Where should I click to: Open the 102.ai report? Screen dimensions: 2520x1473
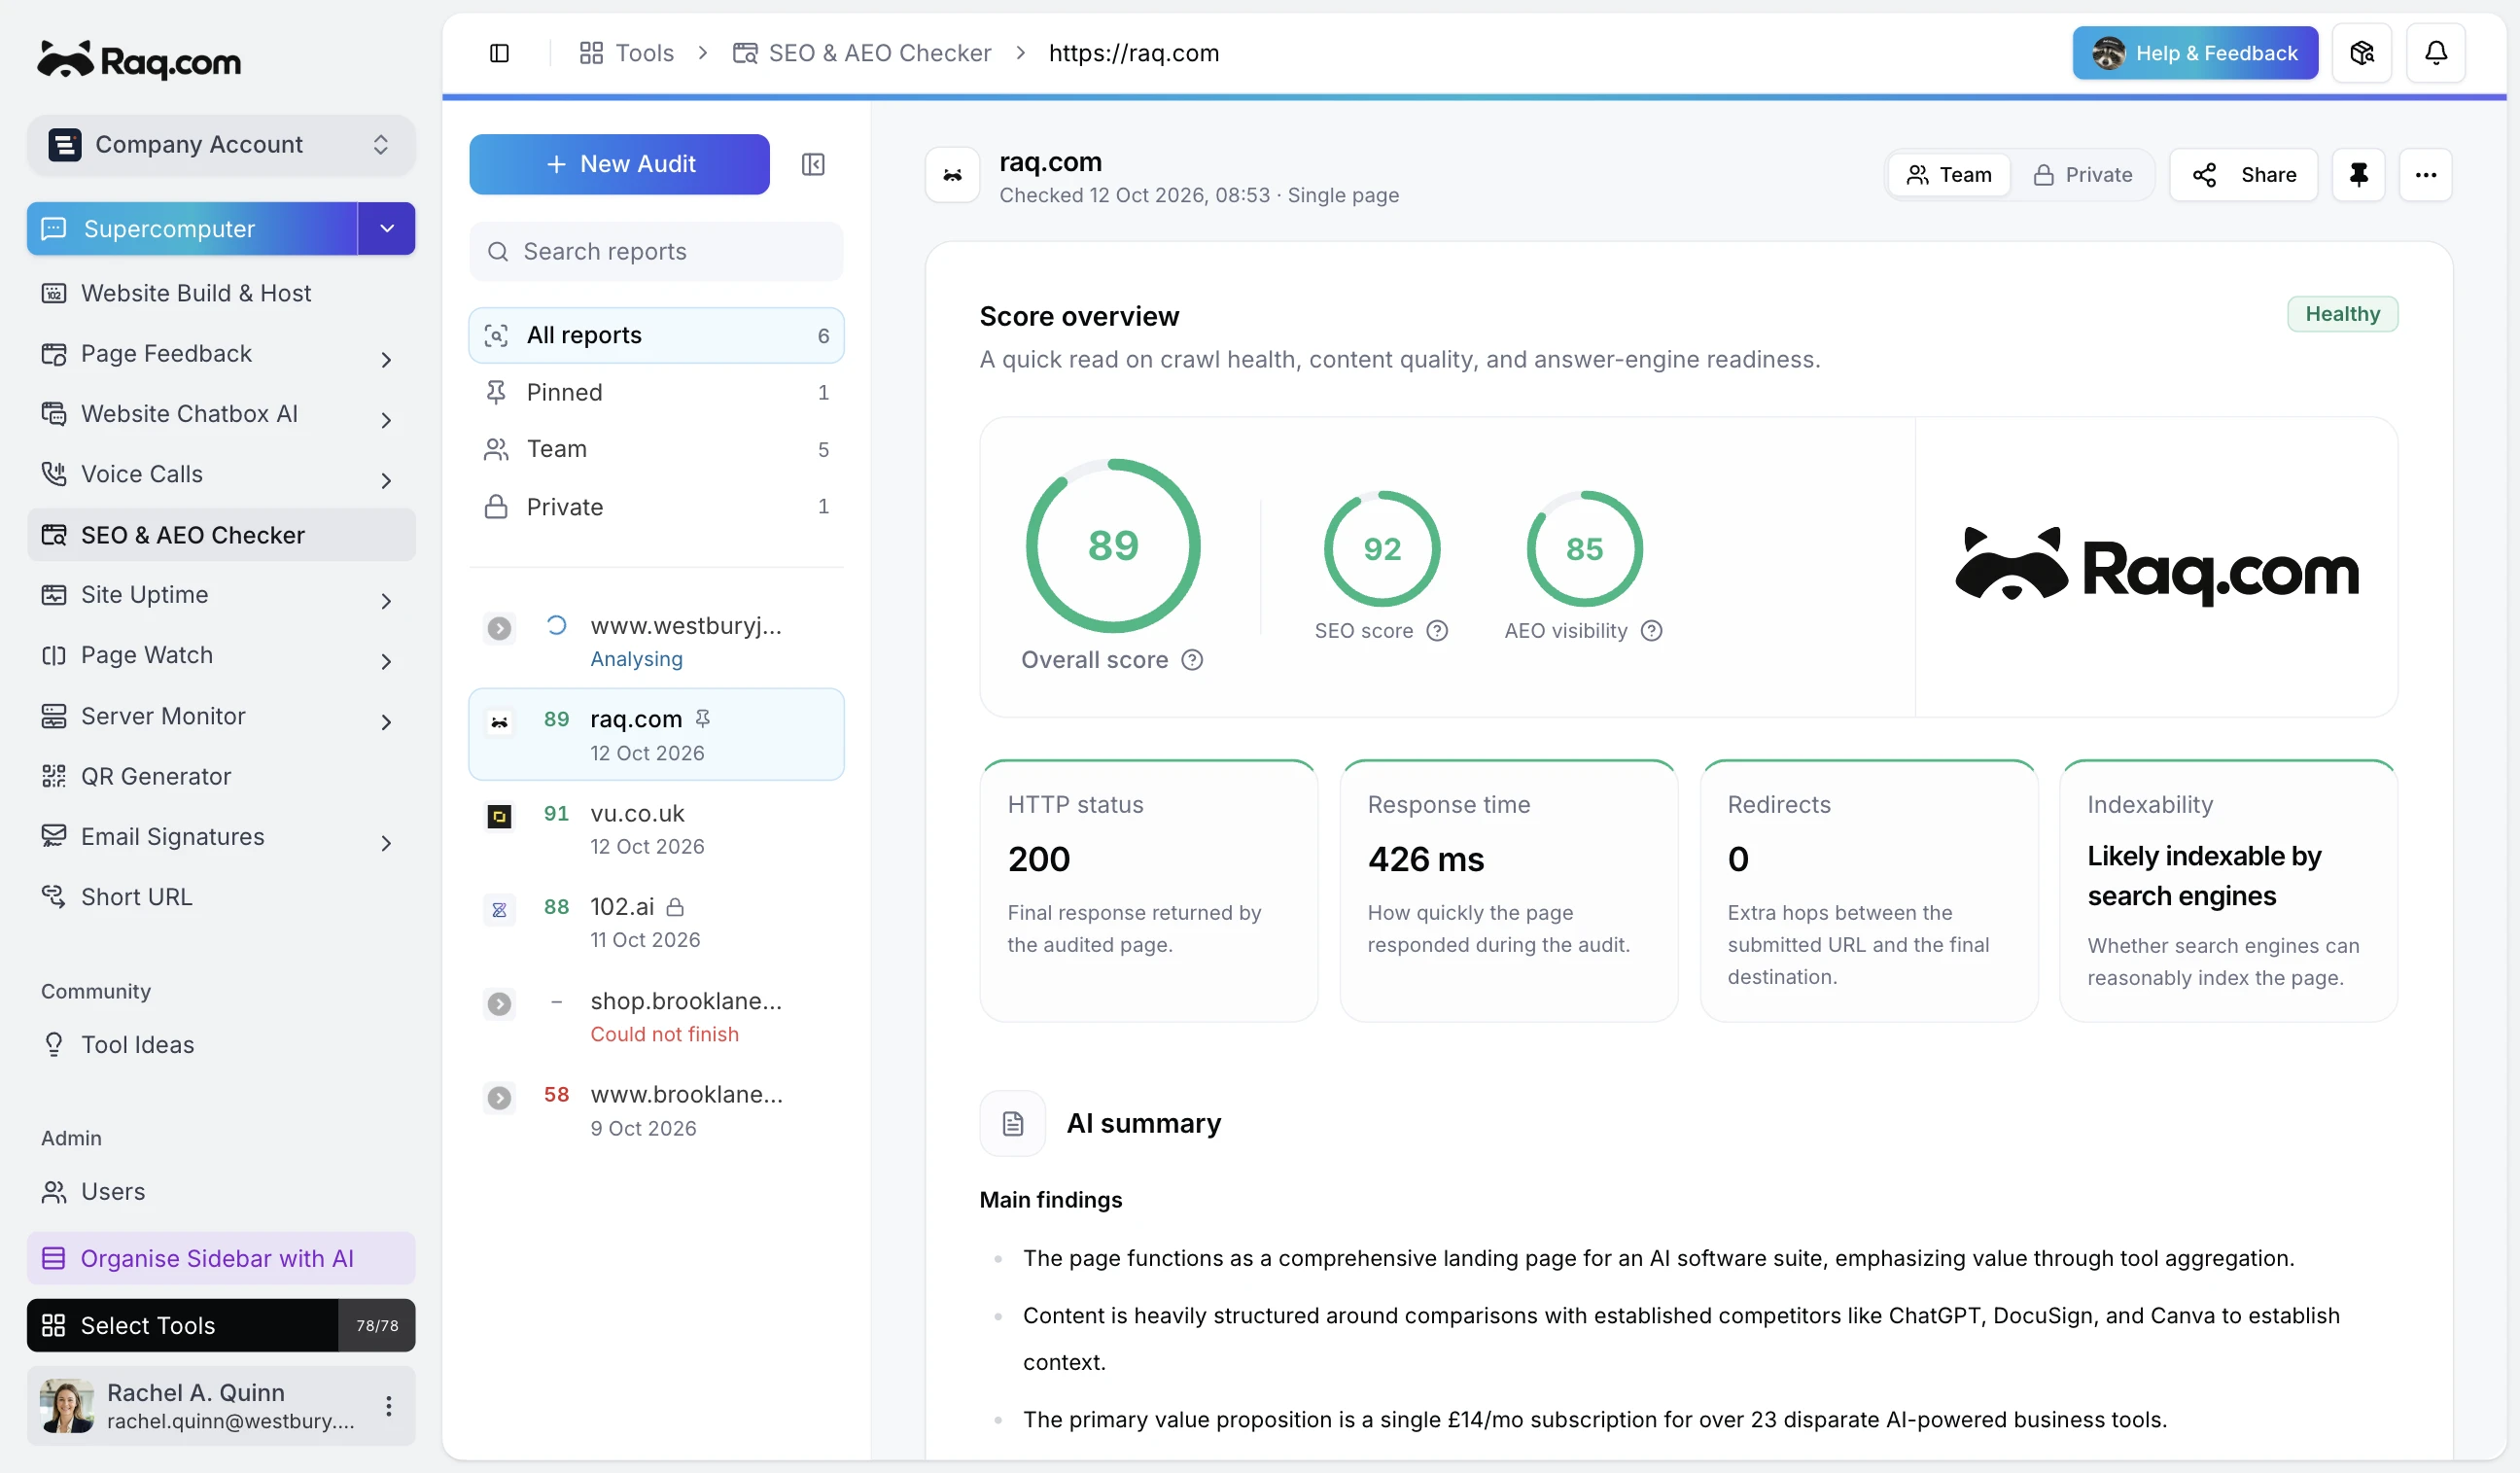click(x=656, y=922)
